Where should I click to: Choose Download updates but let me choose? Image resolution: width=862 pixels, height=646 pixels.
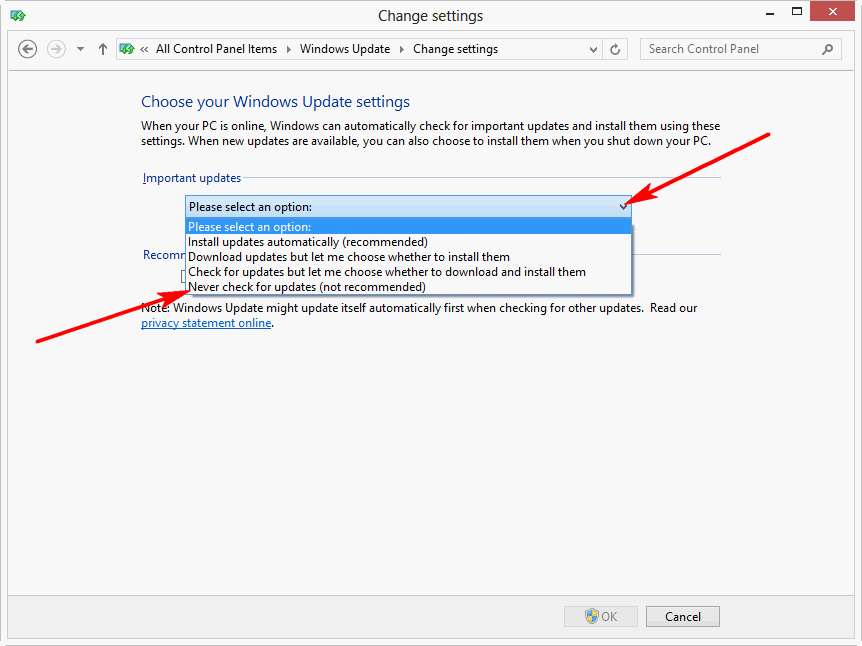pyautogui.click(x=408, y=257)
